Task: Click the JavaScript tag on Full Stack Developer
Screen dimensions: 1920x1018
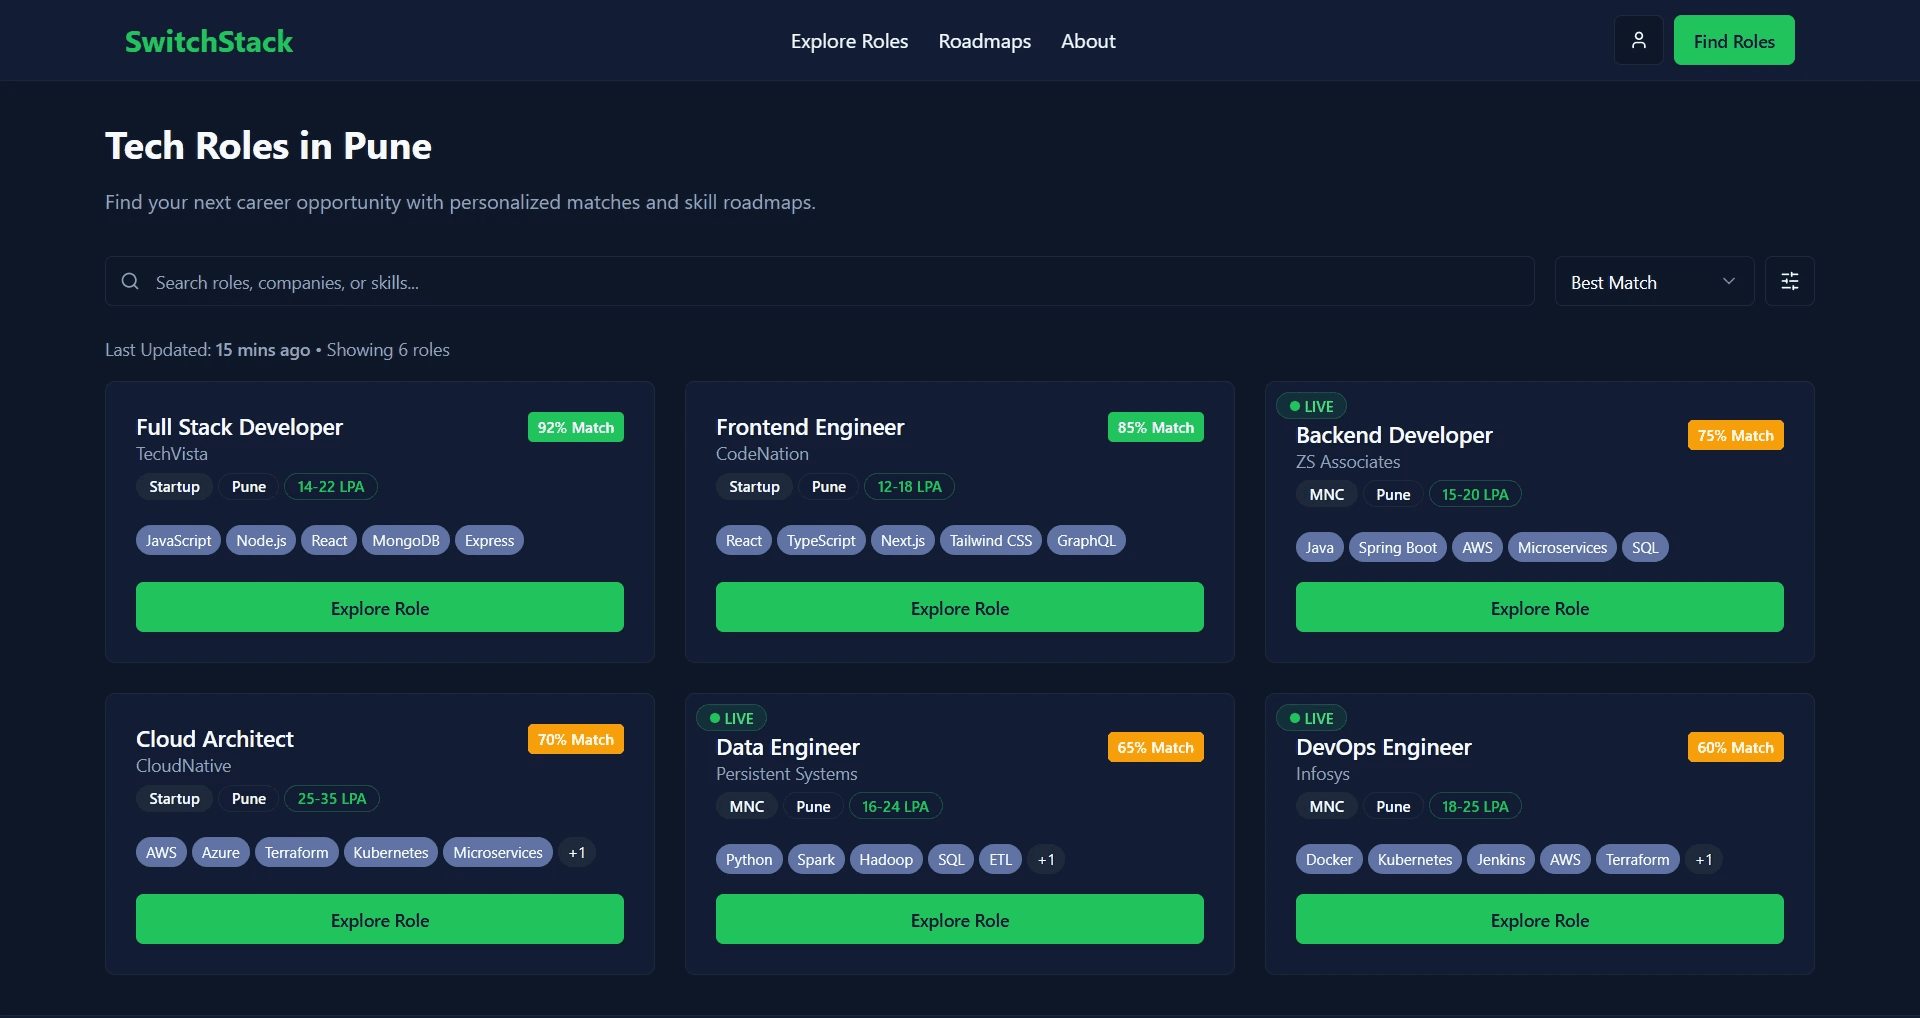Action: (177, 540)
